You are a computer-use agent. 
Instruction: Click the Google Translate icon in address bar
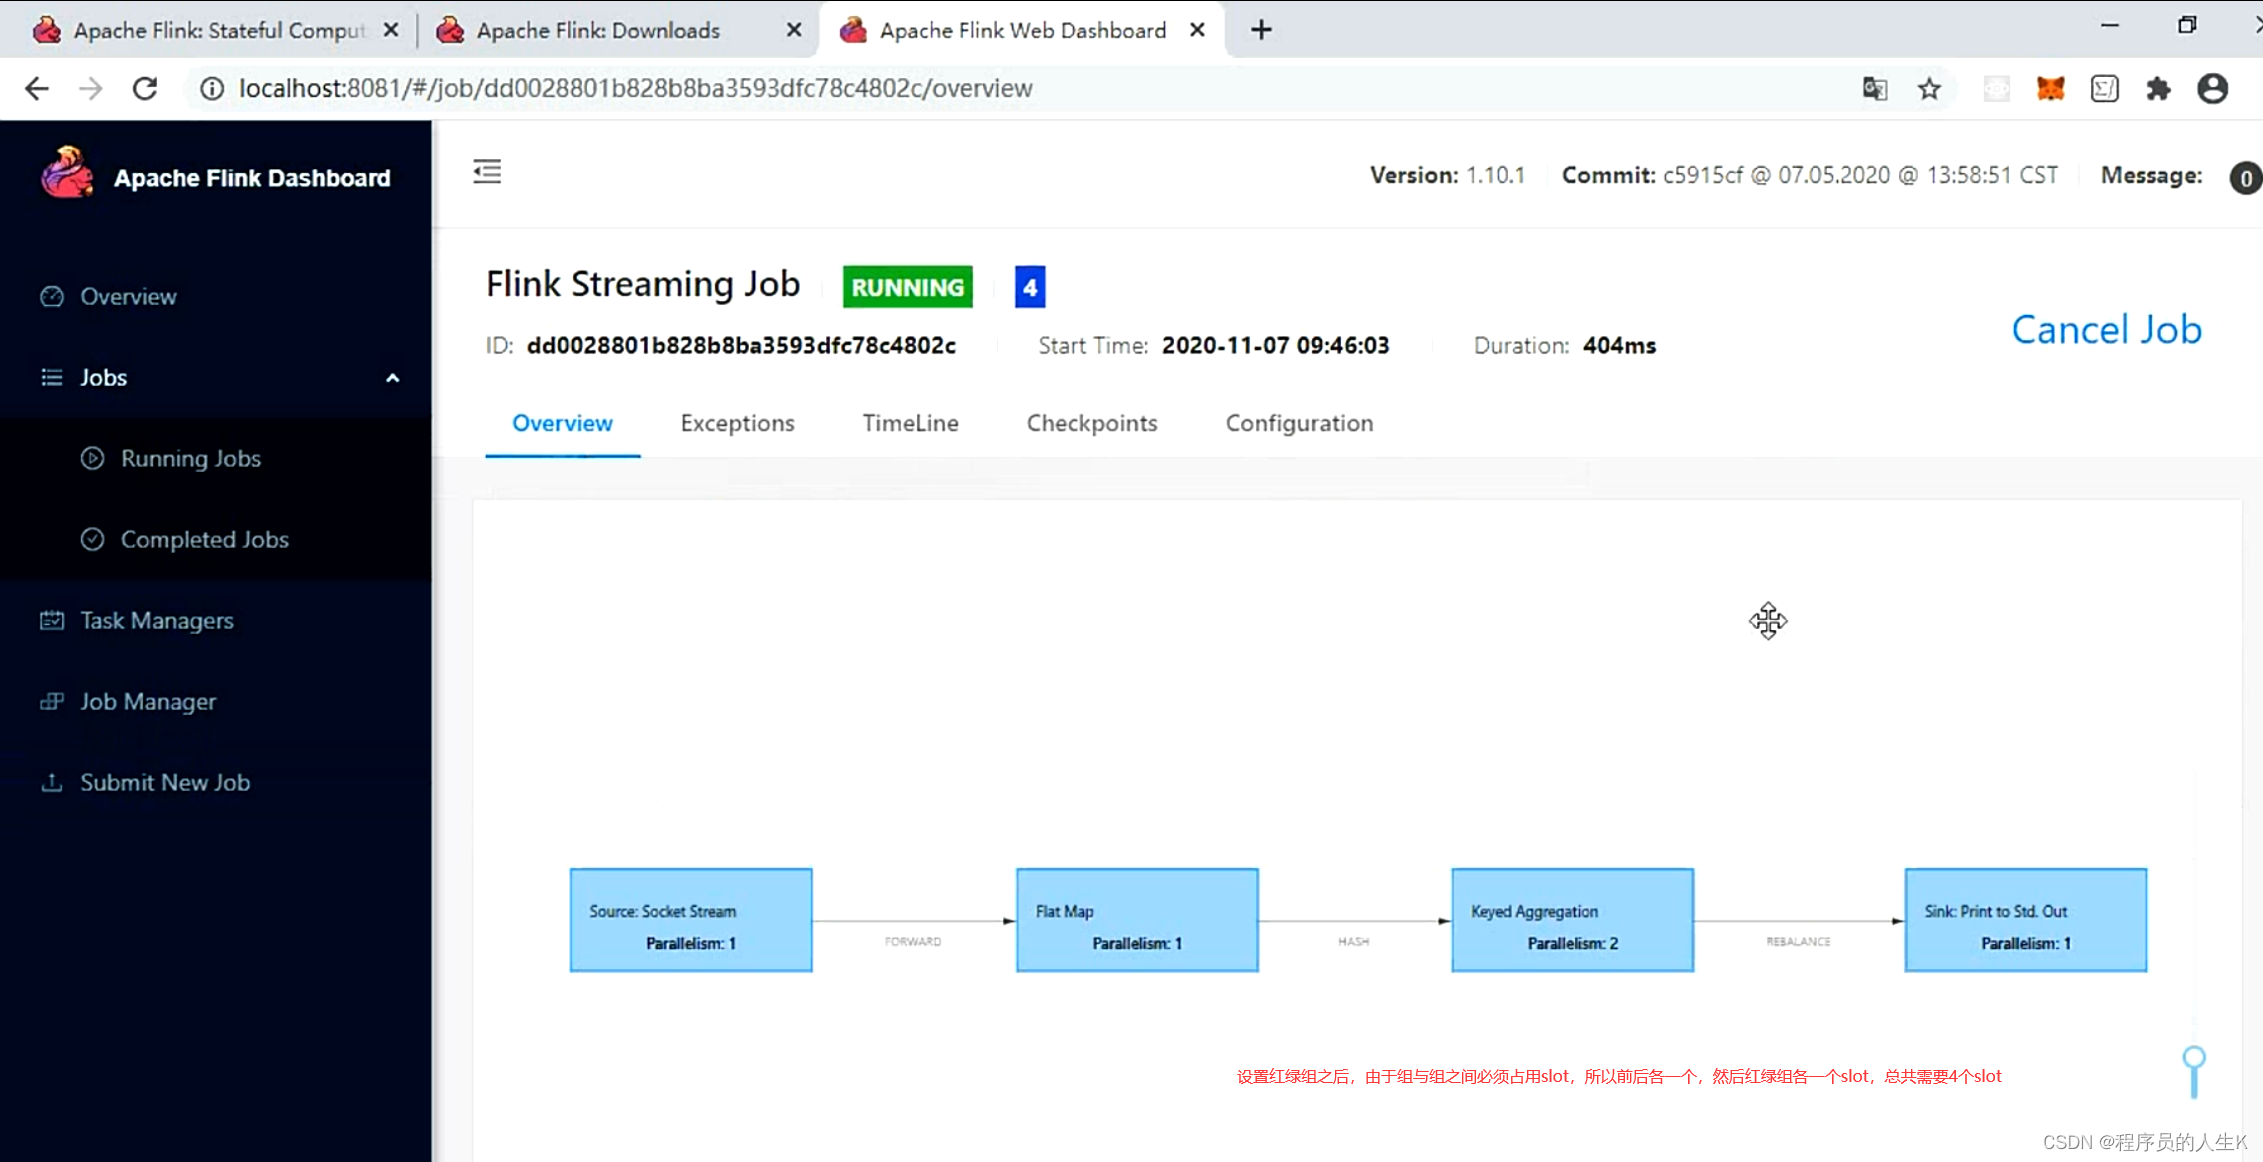point(1875,89)
